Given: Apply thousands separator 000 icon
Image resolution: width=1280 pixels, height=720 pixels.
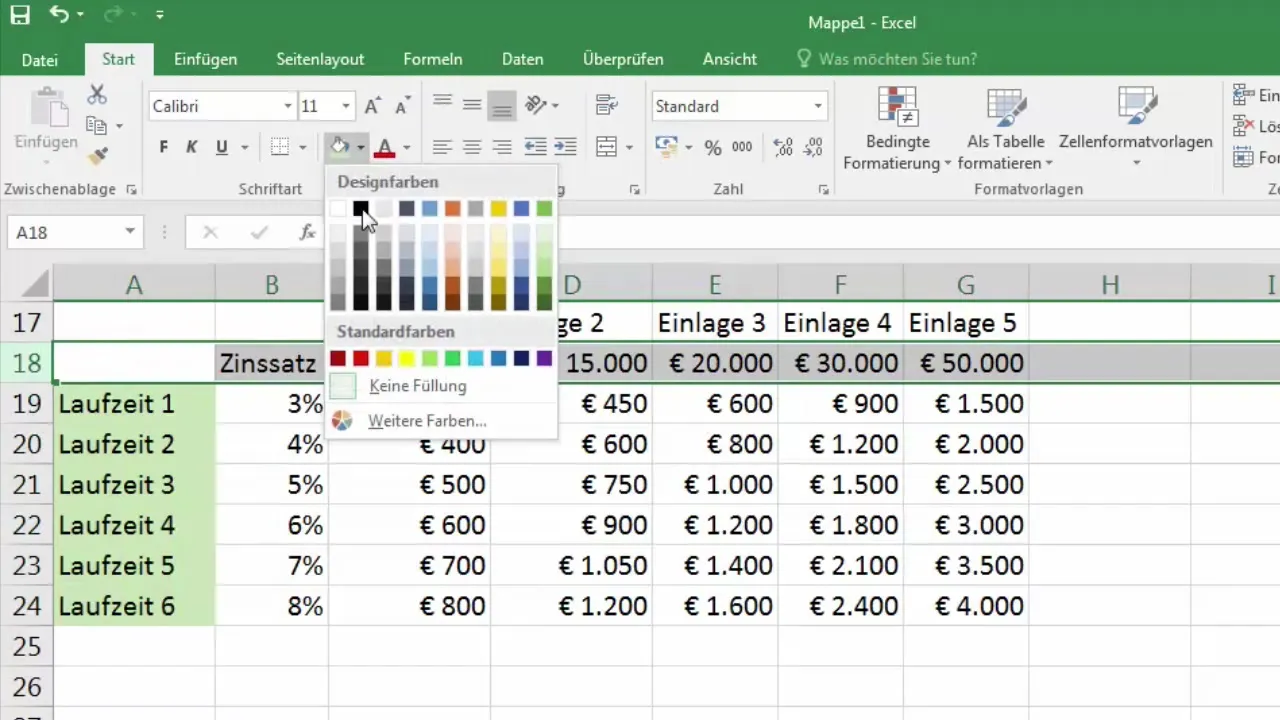Looking at the screenshot, I should point(742,147).
